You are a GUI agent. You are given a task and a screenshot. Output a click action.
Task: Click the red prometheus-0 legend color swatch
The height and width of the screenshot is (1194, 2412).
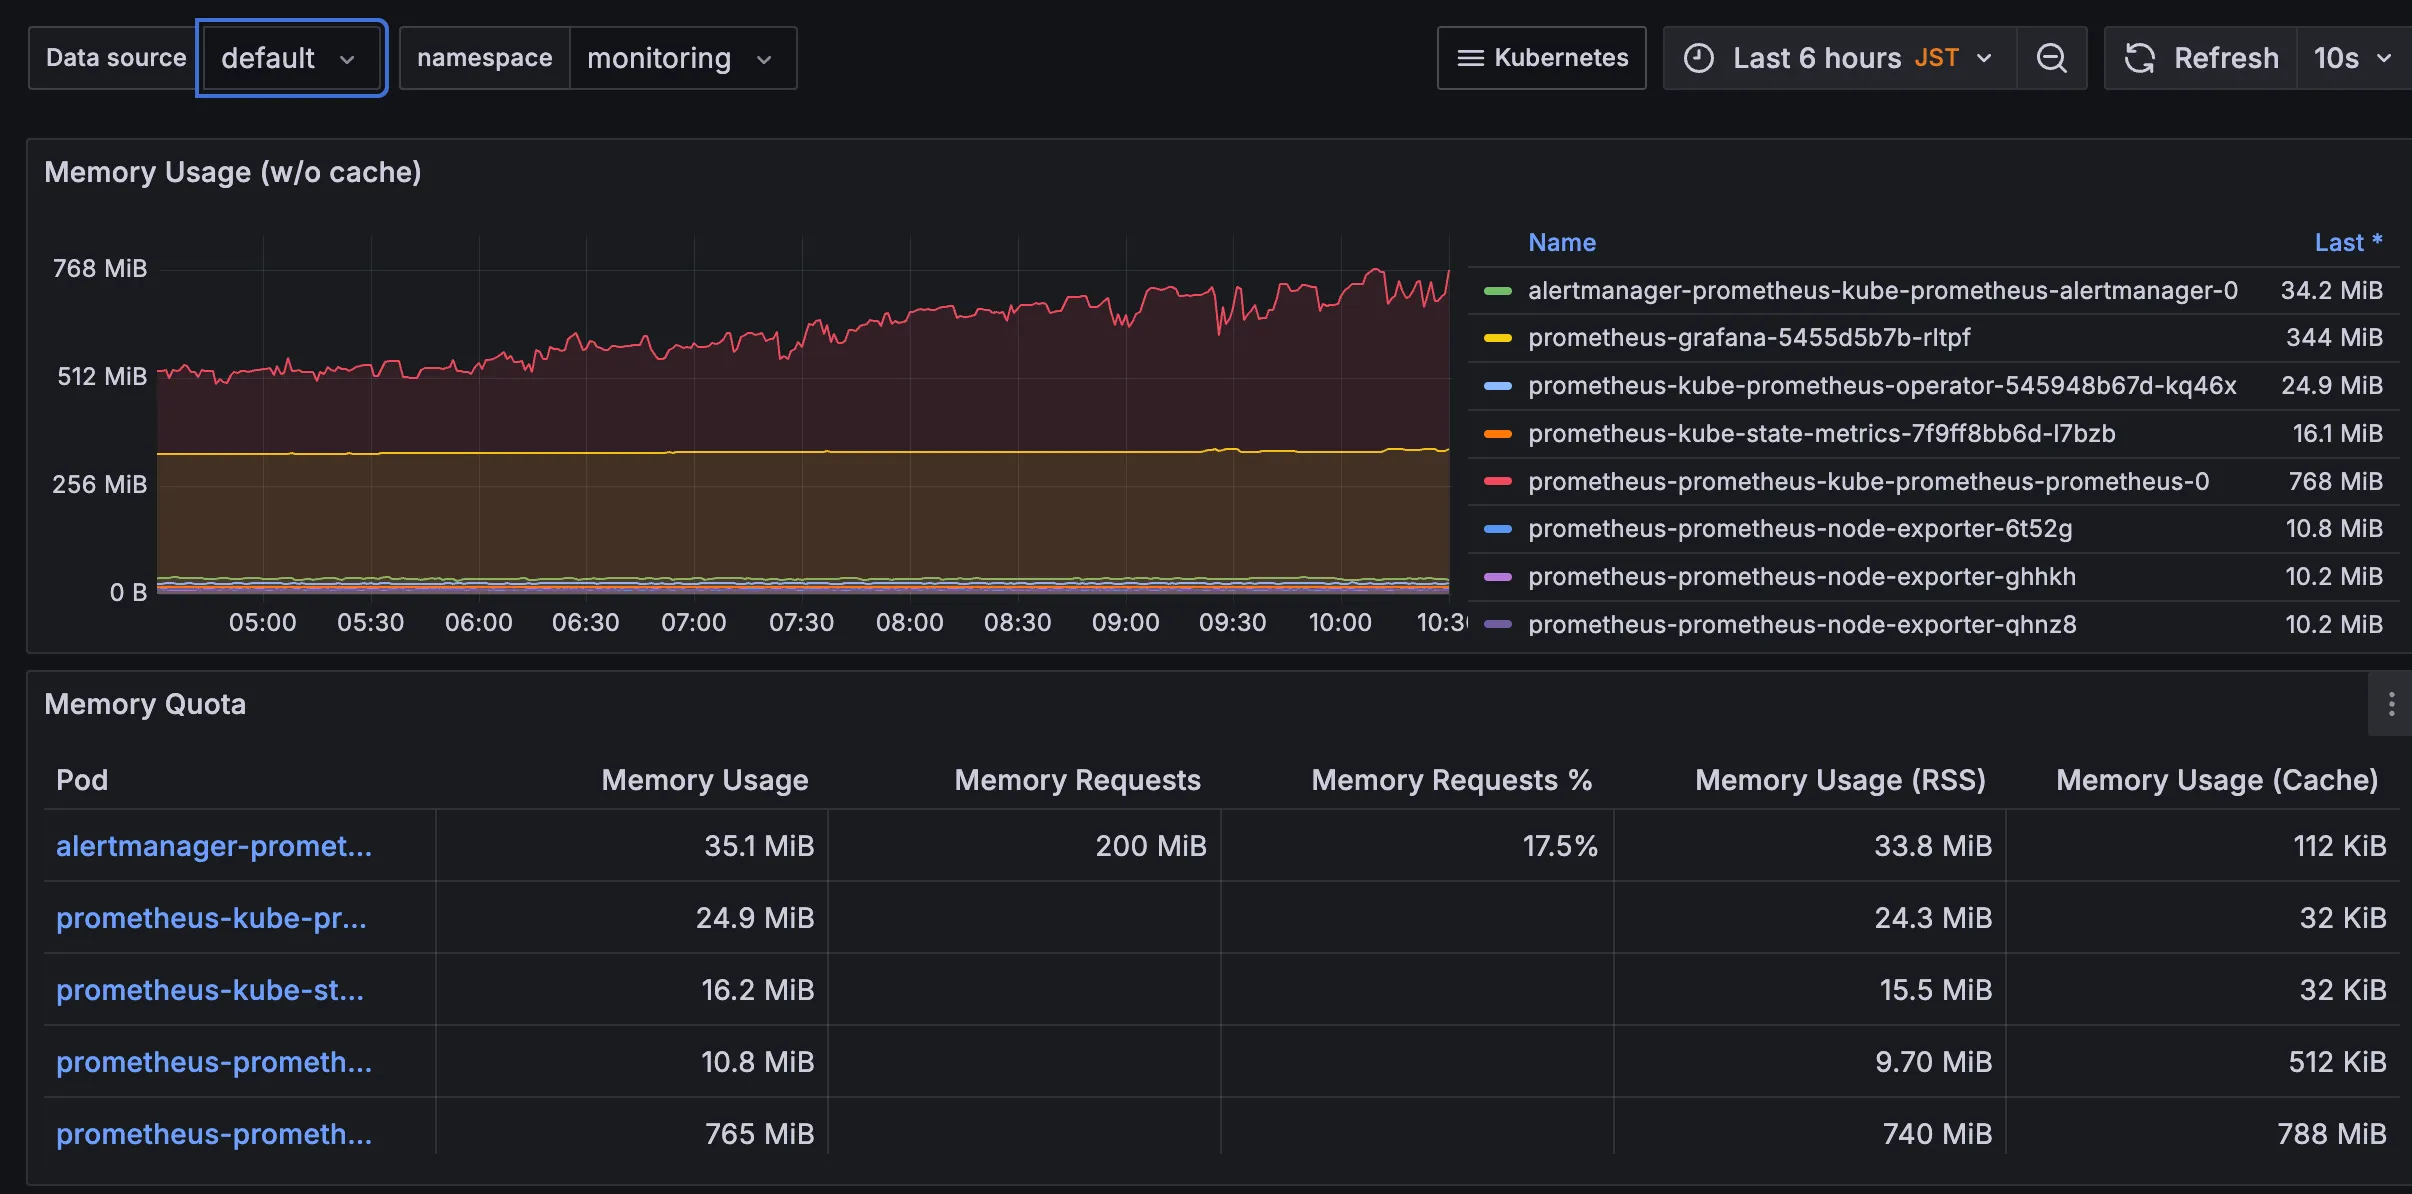pos(1497,481)
